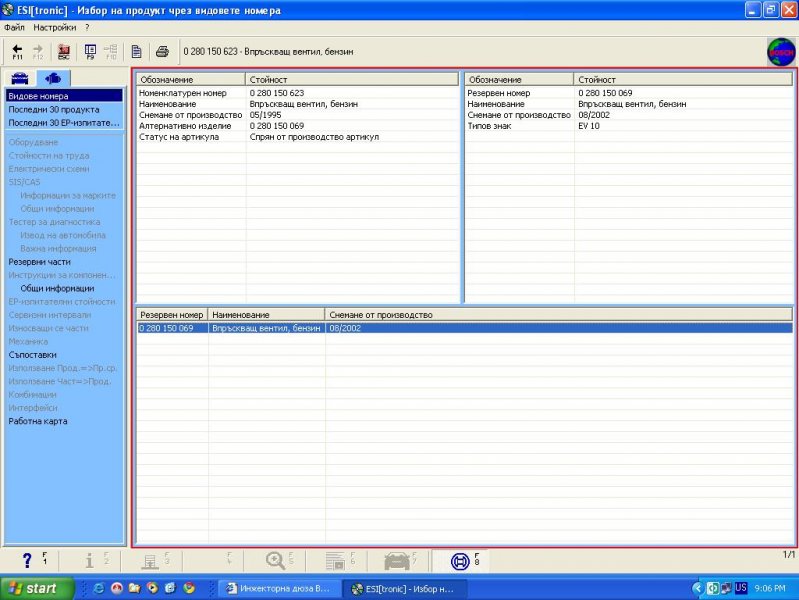This screenshot has width=799, height=600.
Task: Open Последни 30 продукта in sidebar
Action: 53,109
